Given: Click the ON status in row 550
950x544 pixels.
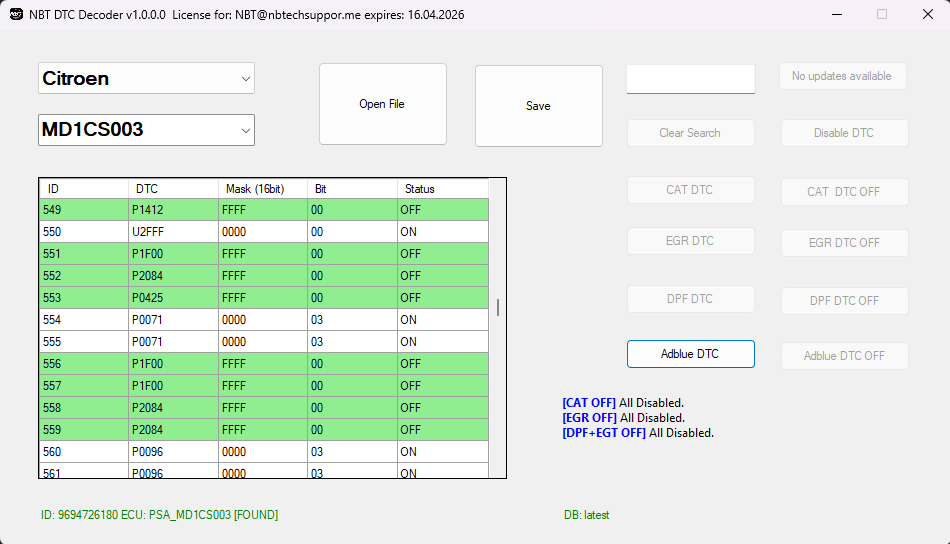Looking at the screenshot, I should click(443, 231).
